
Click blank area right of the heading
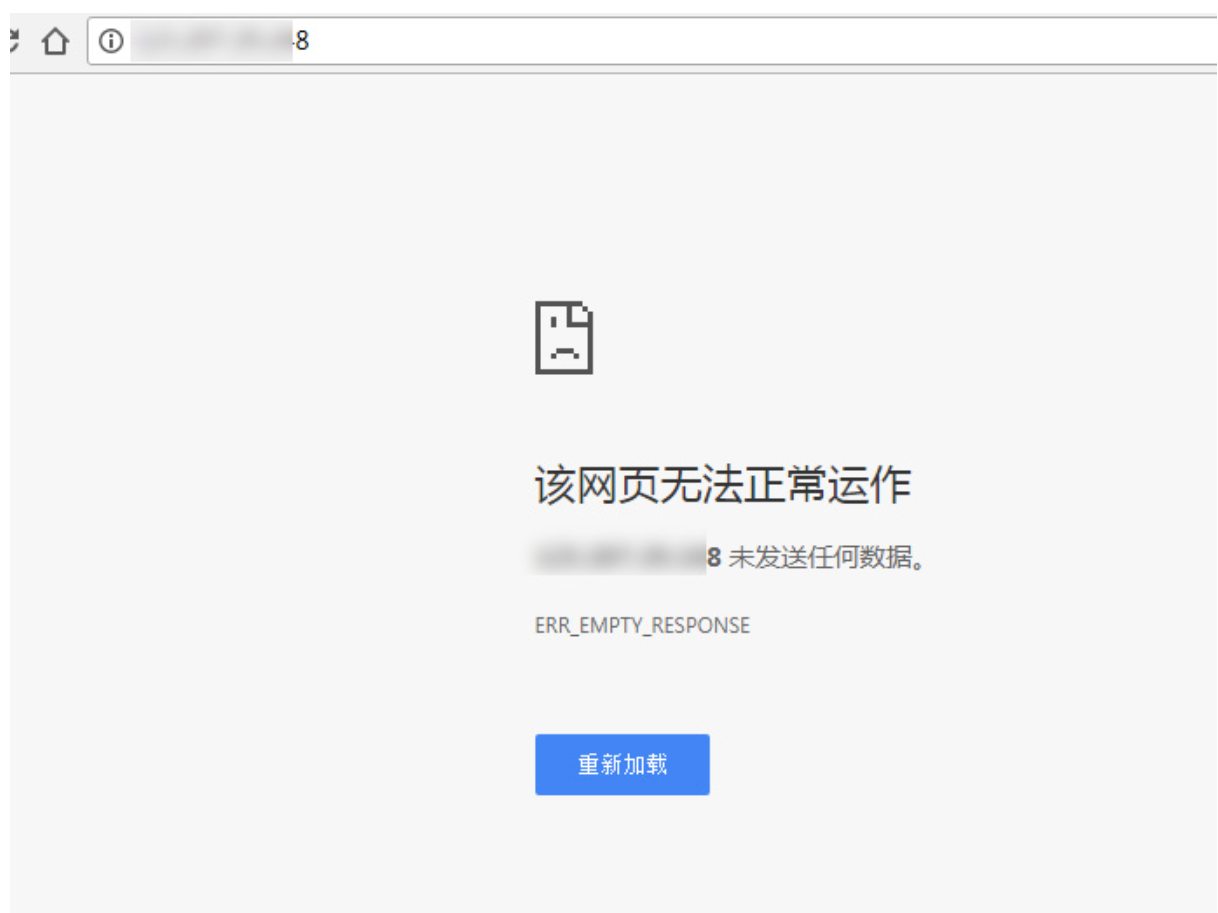tap(1050, 487)
